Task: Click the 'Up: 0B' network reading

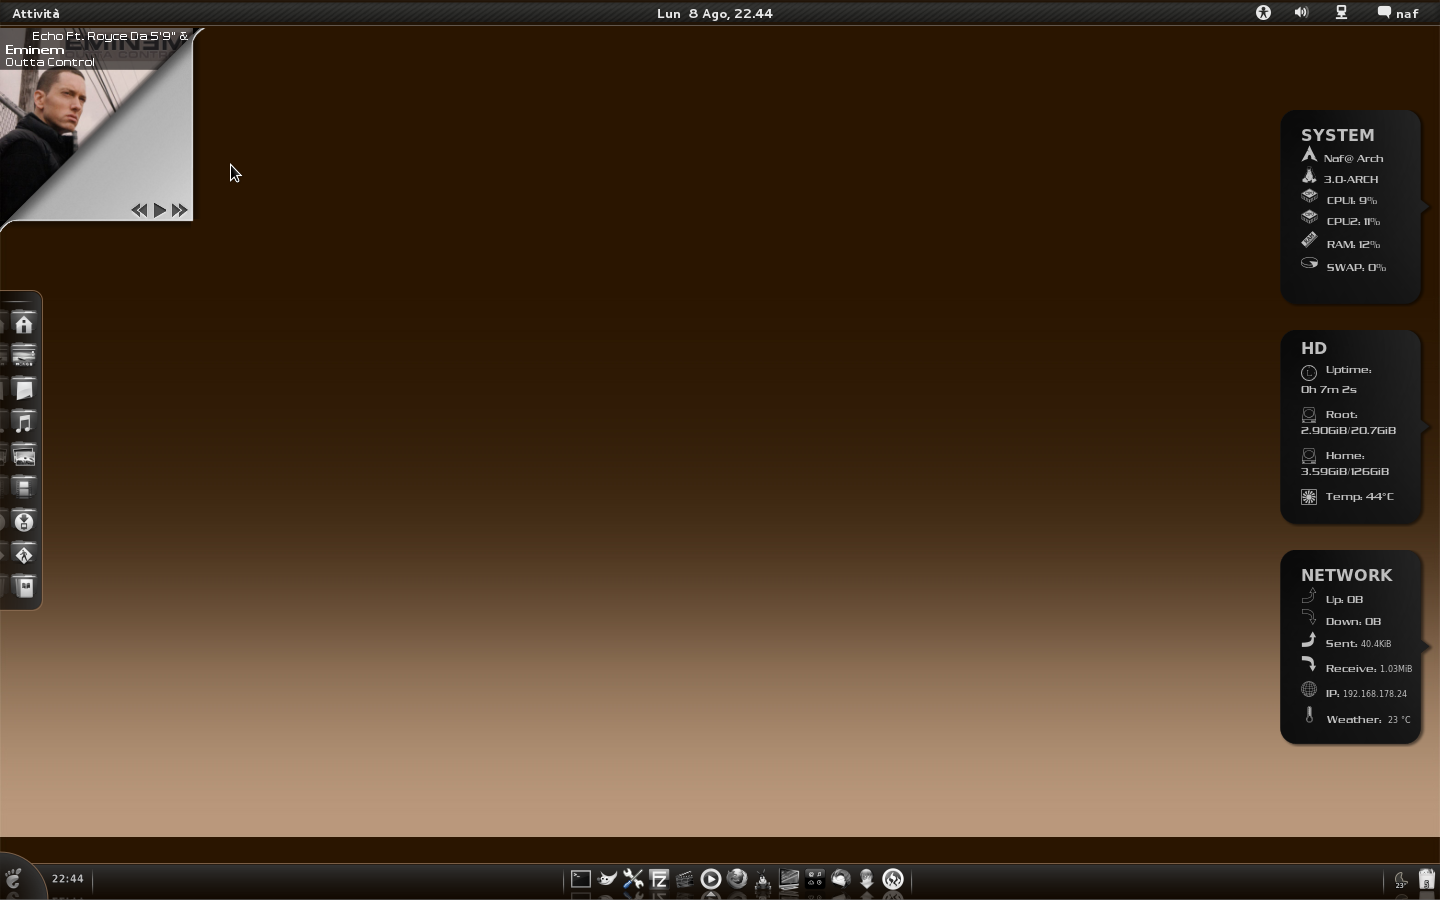Action: [1344, 599]
